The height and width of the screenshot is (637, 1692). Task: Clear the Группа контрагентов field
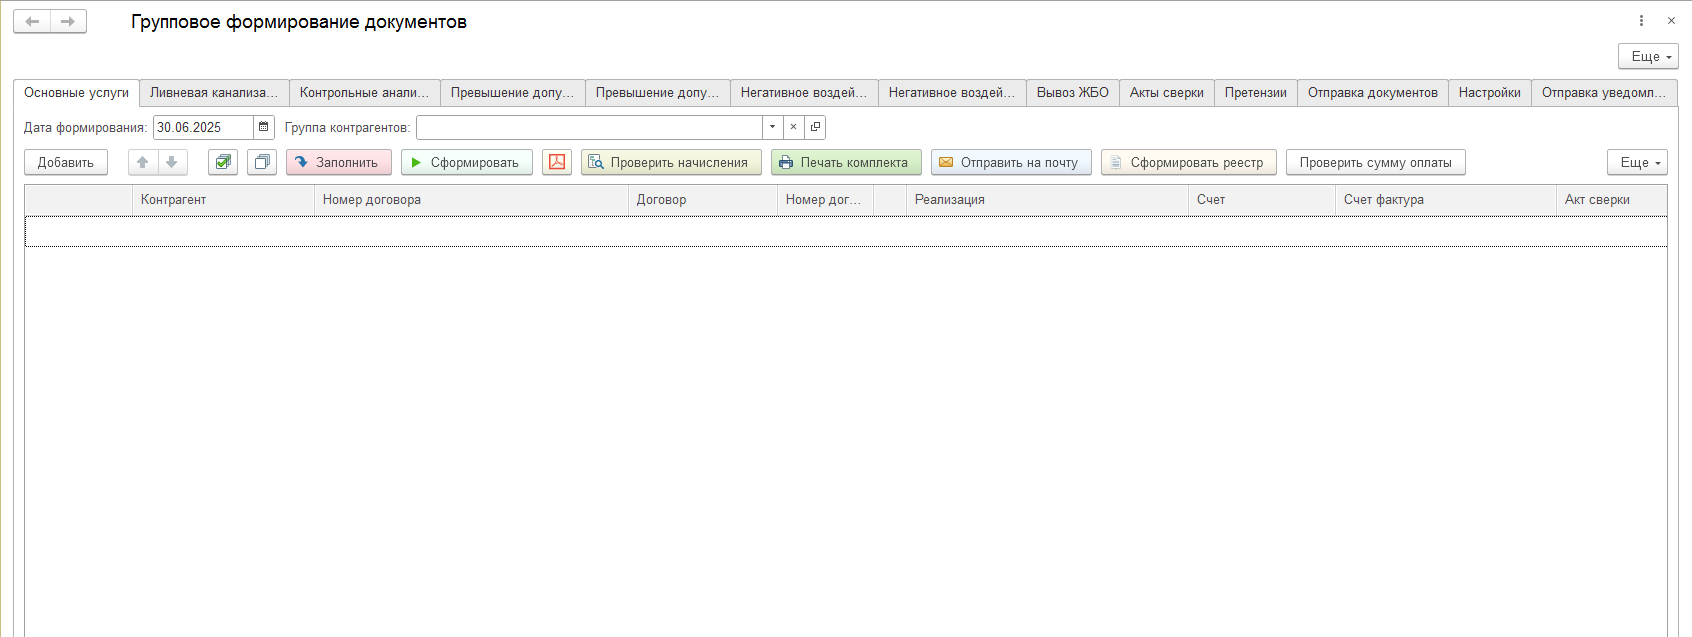[x=794, y=127]
